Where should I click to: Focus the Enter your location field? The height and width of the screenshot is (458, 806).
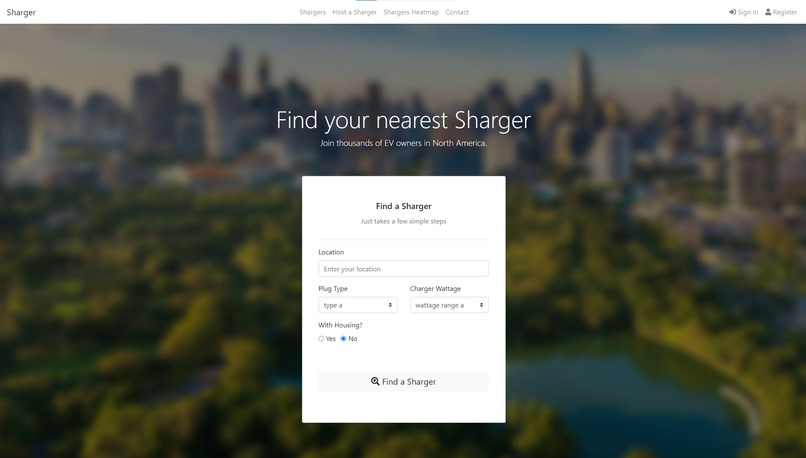point(404,269)
